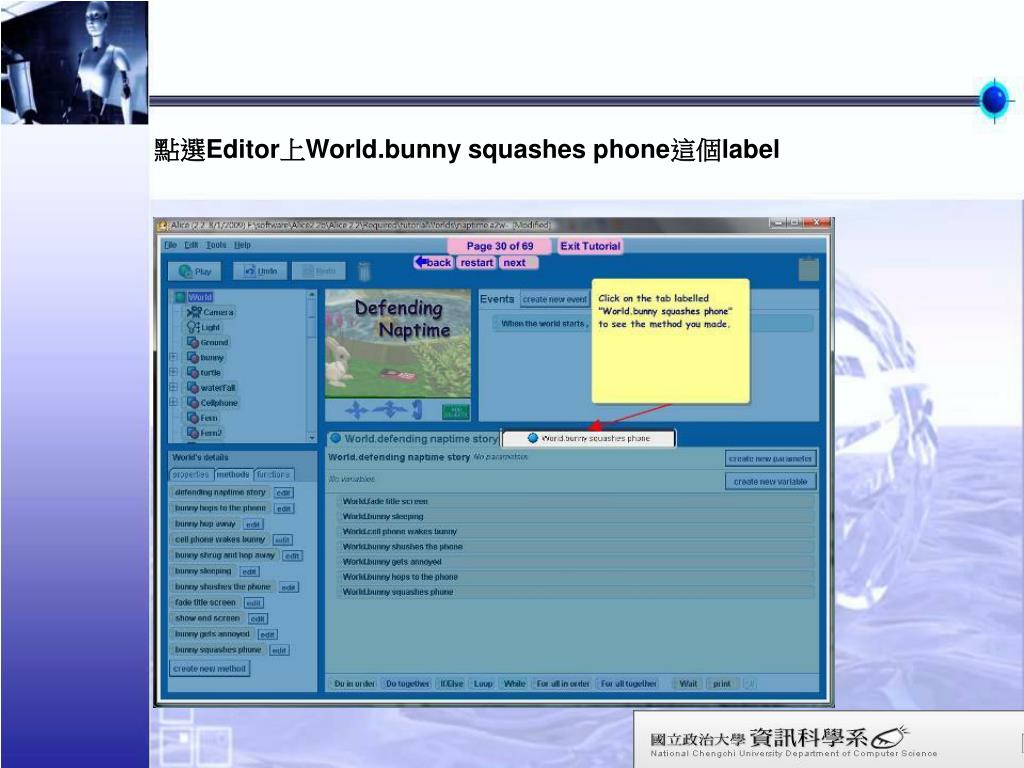
Task: Open the Help menu
Action: click(242, 245)
